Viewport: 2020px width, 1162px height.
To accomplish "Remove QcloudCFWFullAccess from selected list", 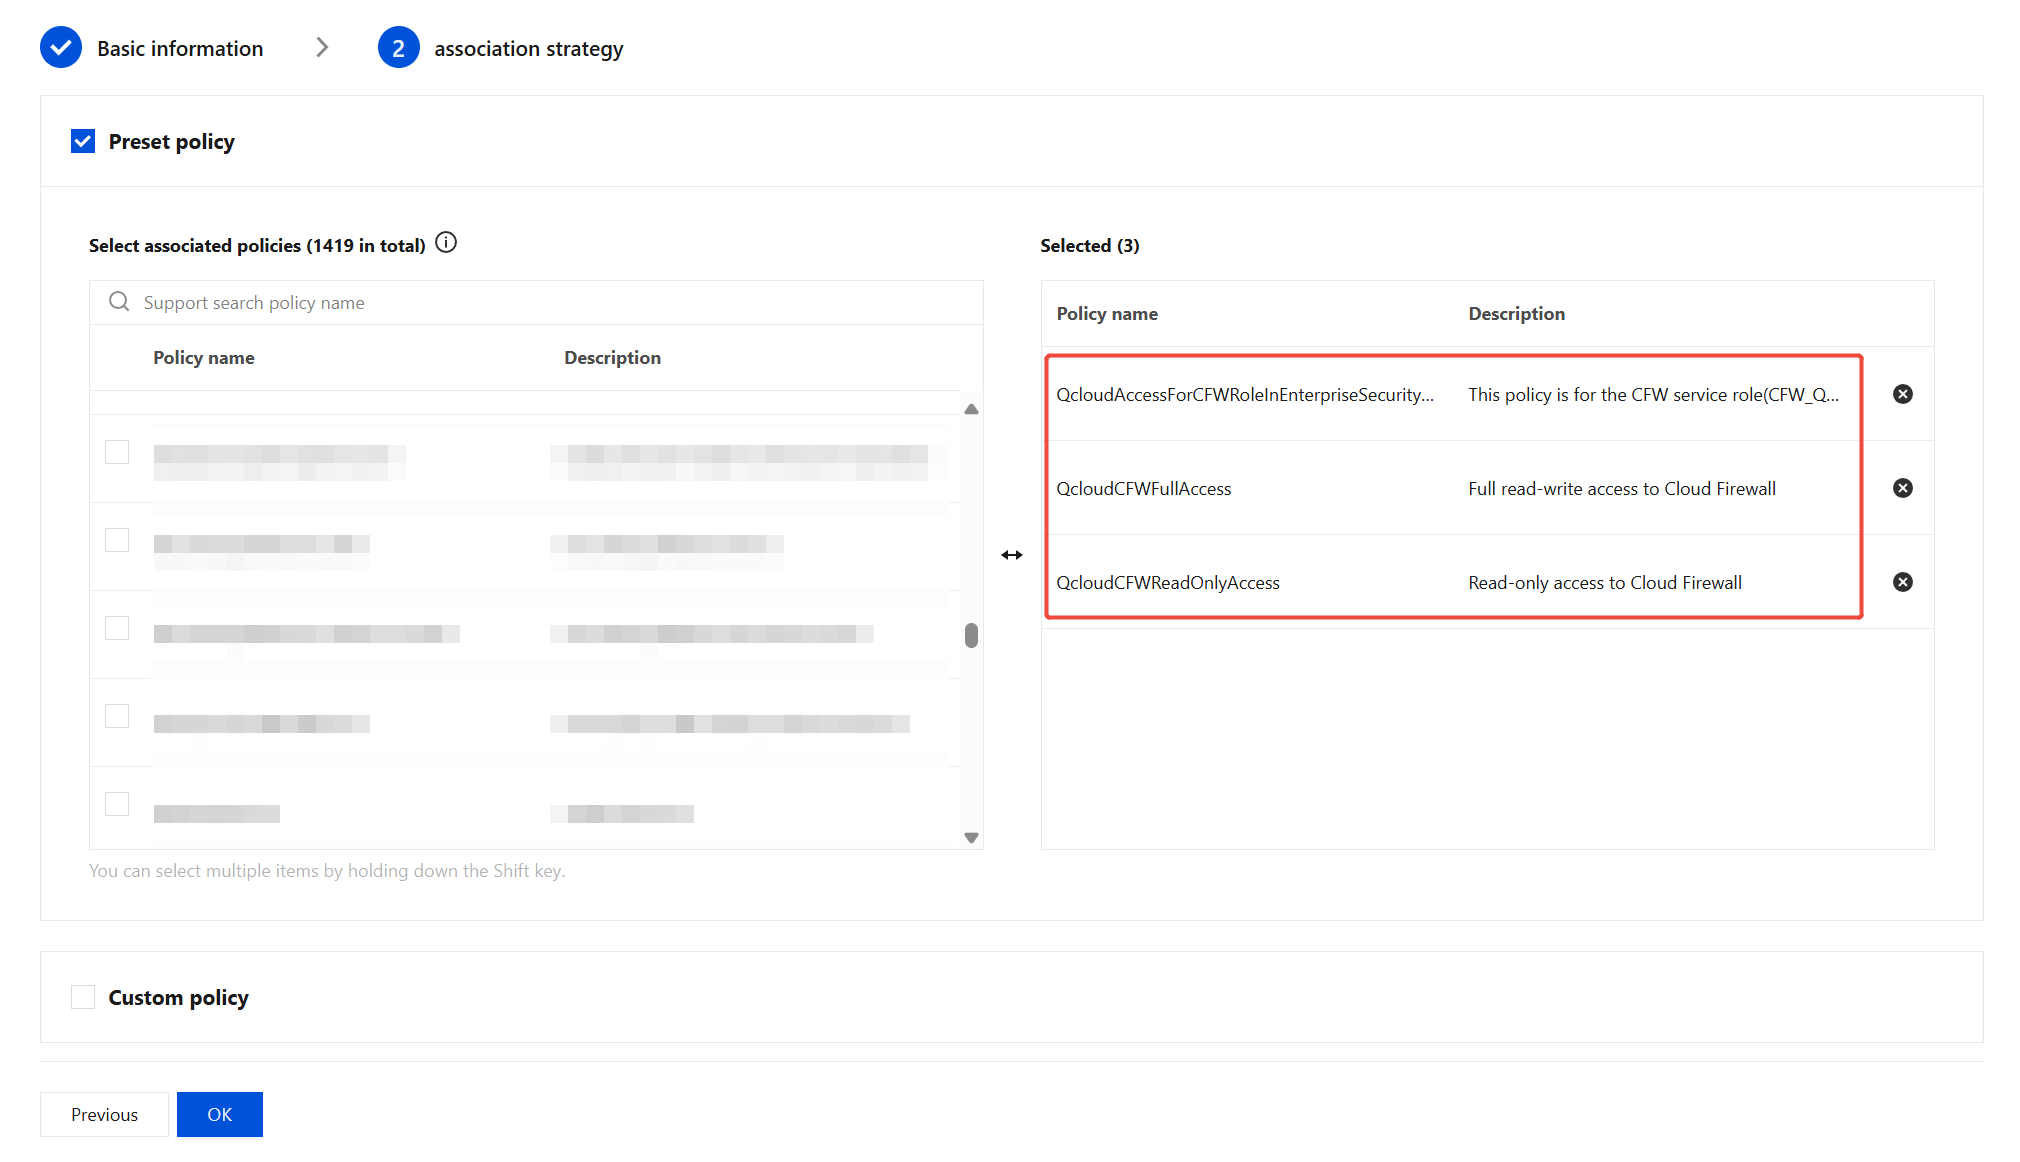I will [x=1903, y=488].
